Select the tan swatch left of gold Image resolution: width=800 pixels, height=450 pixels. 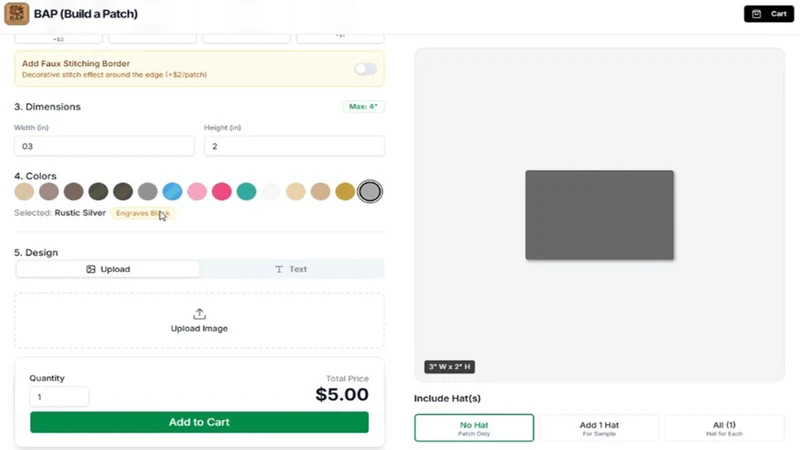tap(320, 191)
